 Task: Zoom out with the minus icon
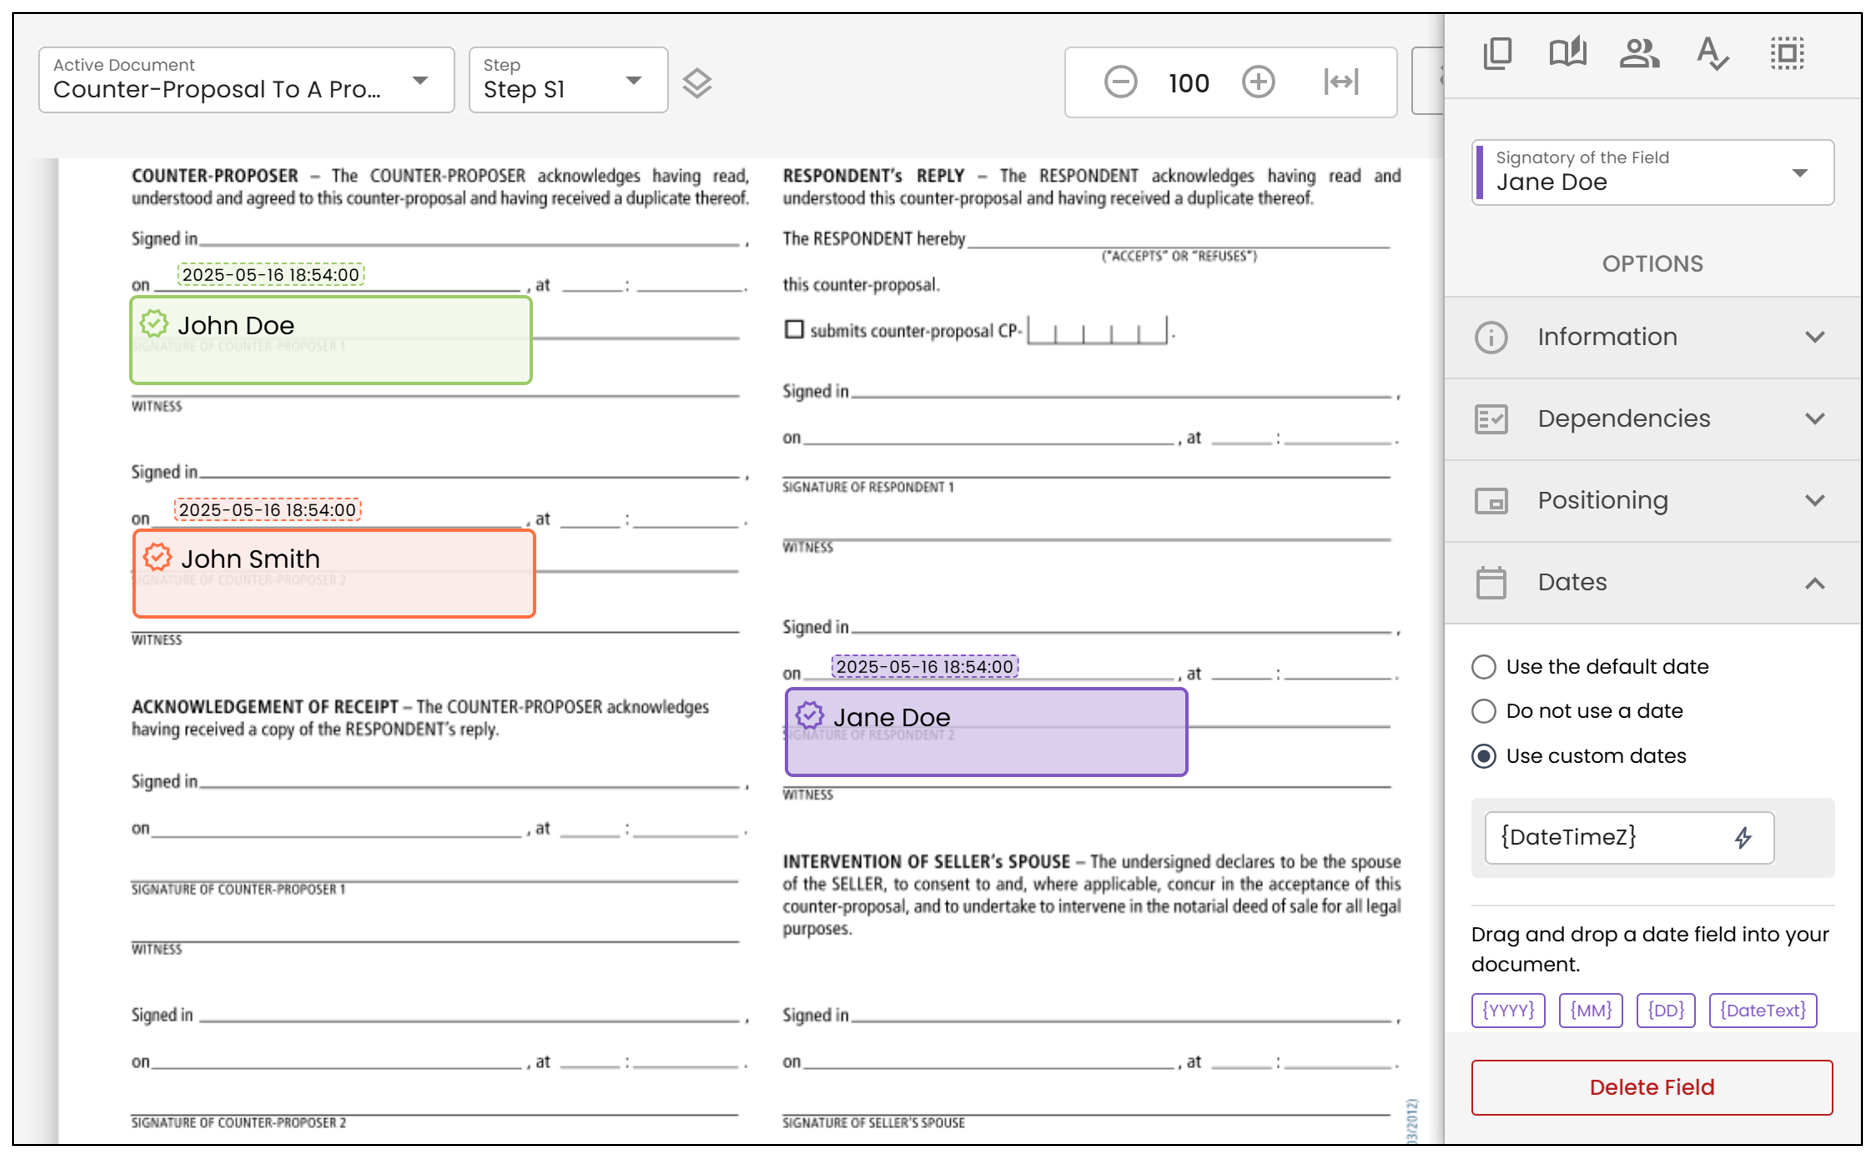tap(1120, 82)
